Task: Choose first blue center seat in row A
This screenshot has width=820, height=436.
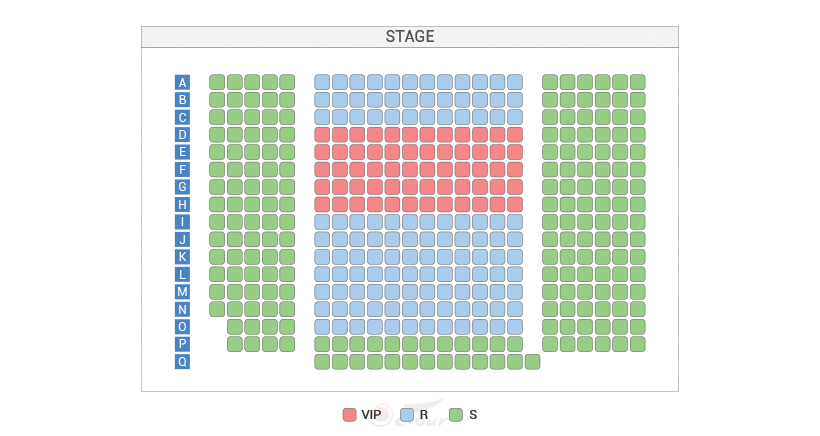Action: tap(322, 82)
